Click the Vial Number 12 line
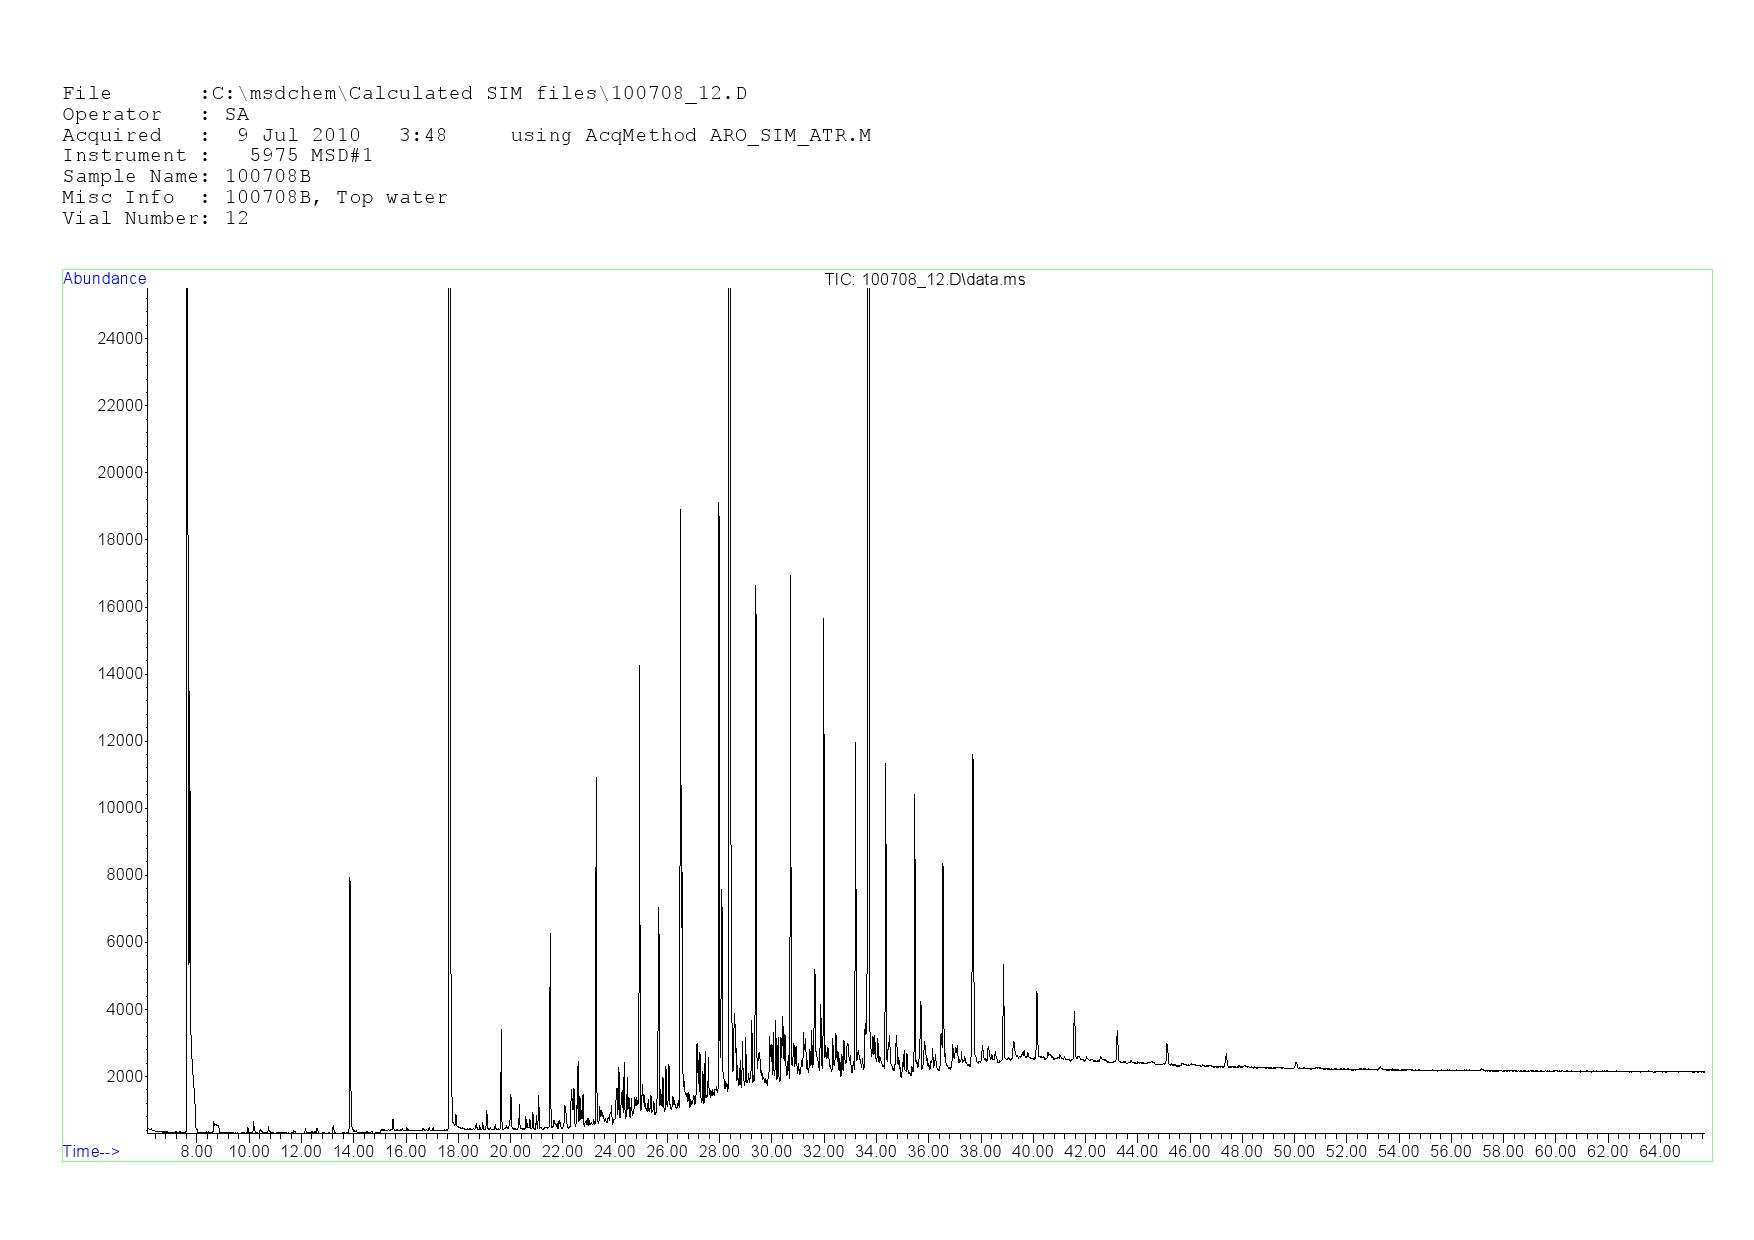The height and width of the screenshot is (1240, 1754). tap(155, 219)
